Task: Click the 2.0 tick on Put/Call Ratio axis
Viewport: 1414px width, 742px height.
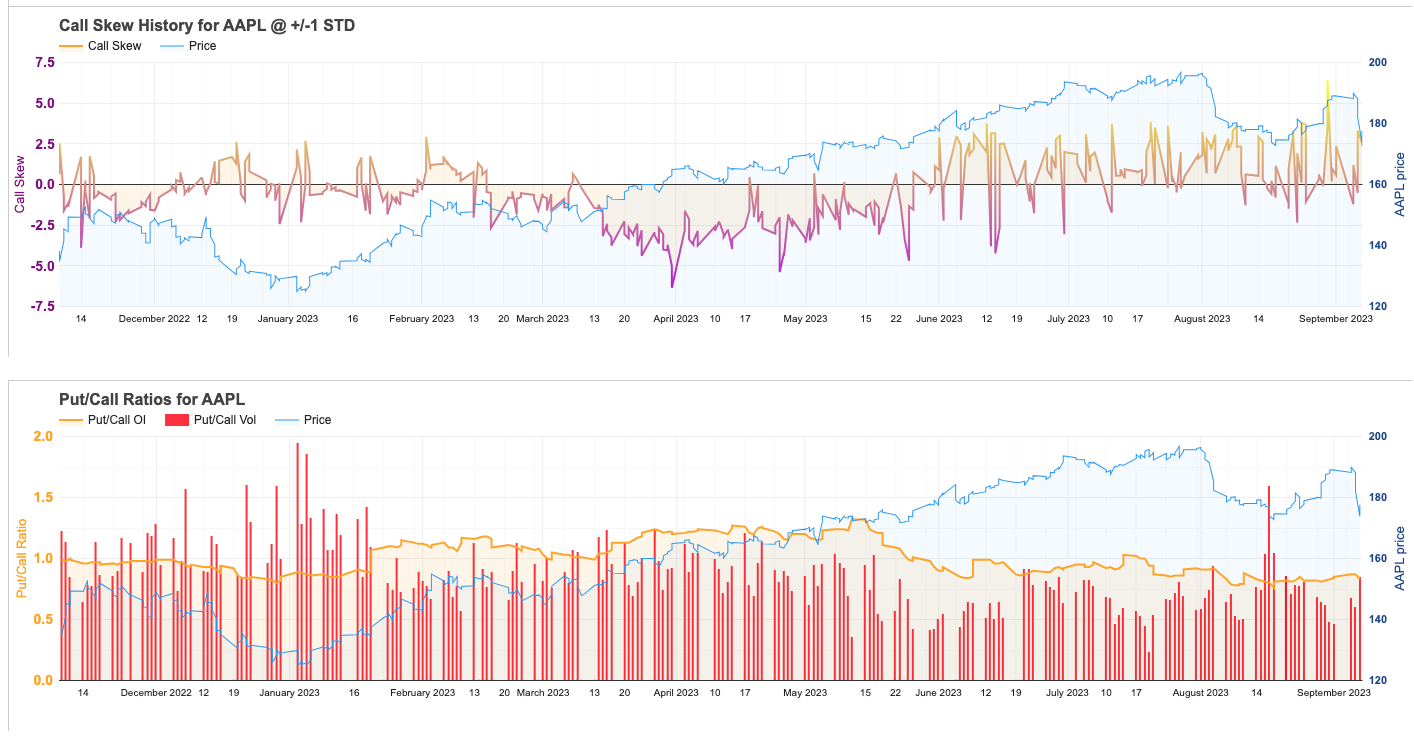Action: [44, 436]
